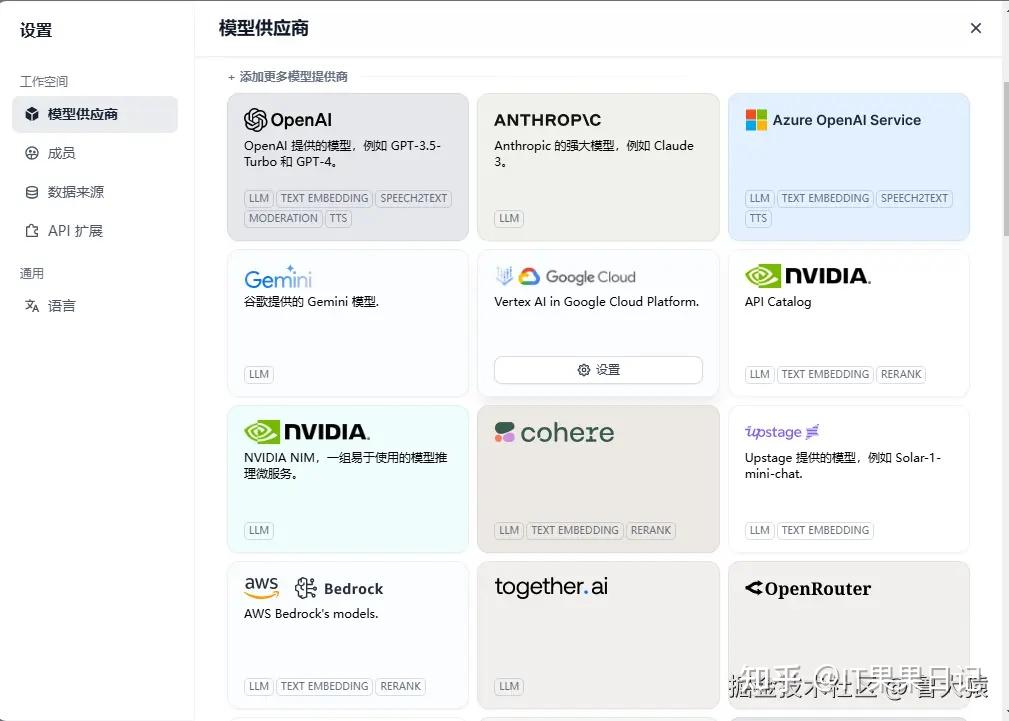The height and width of the screenshot is (721, 1009).
Task: Open 语言 settings tab
Action: click(95, 305)
